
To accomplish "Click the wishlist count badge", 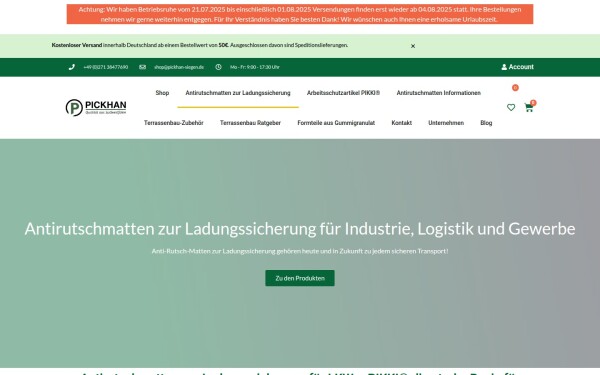I will click(x=515, y=88).
